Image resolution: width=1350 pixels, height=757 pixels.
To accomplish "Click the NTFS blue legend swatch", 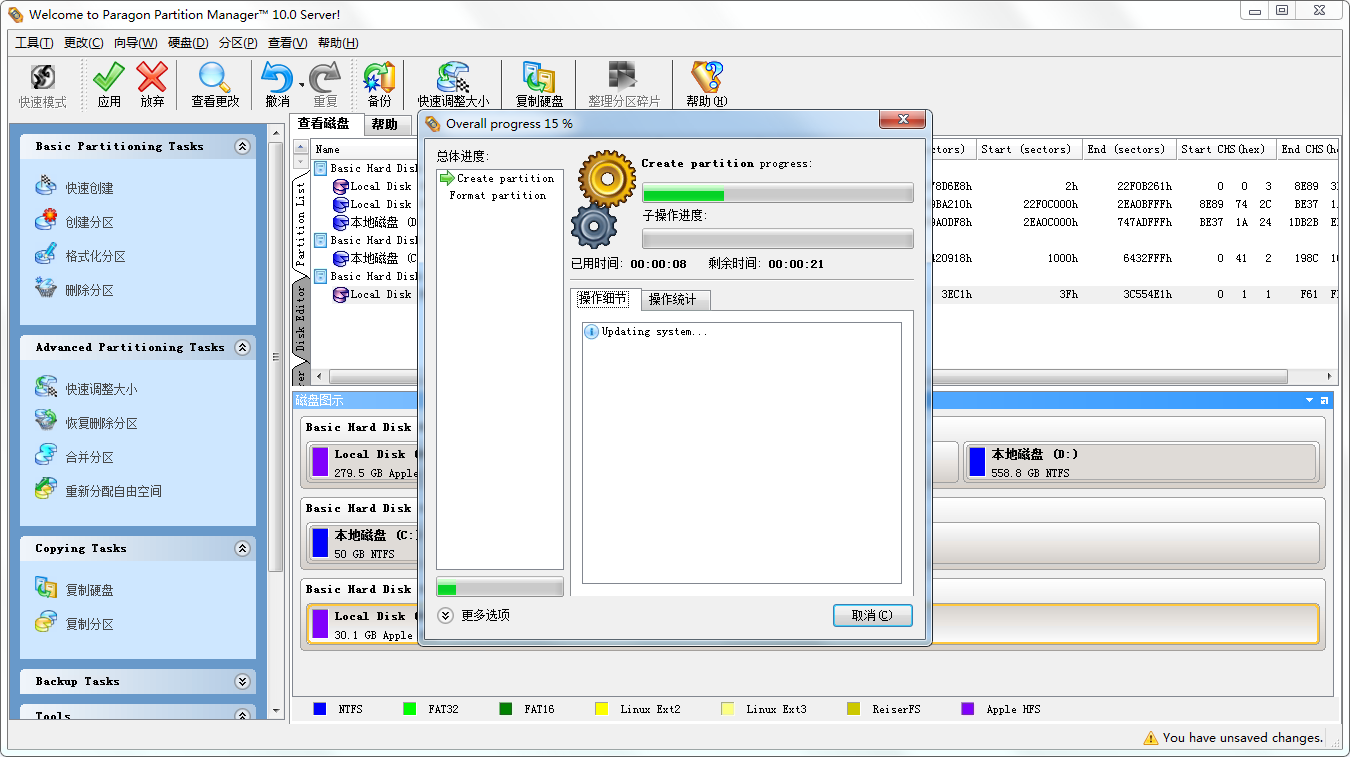I will click(320, 709).
